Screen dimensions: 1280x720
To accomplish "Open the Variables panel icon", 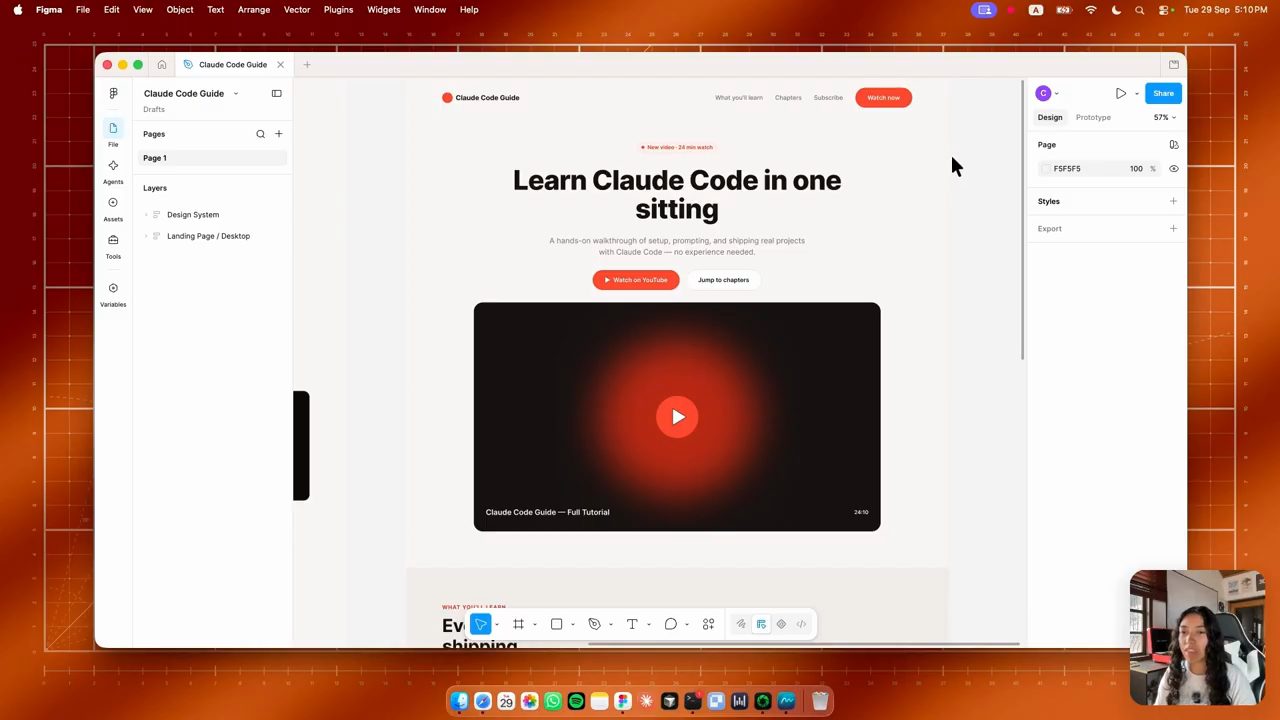I will (113, 288).
